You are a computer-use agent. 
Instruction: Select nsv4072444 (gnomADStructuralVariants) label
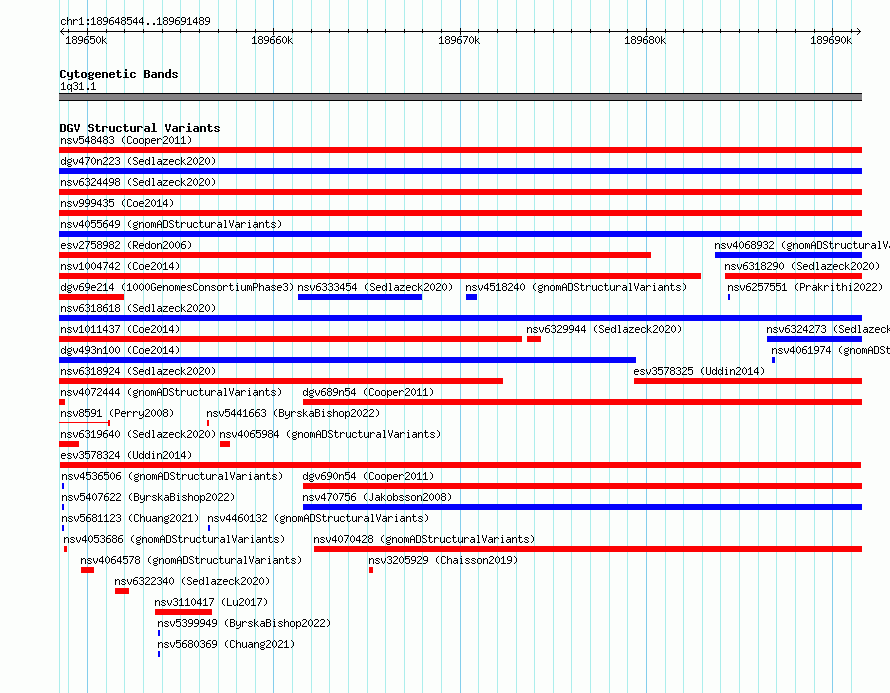click(171, 392)
